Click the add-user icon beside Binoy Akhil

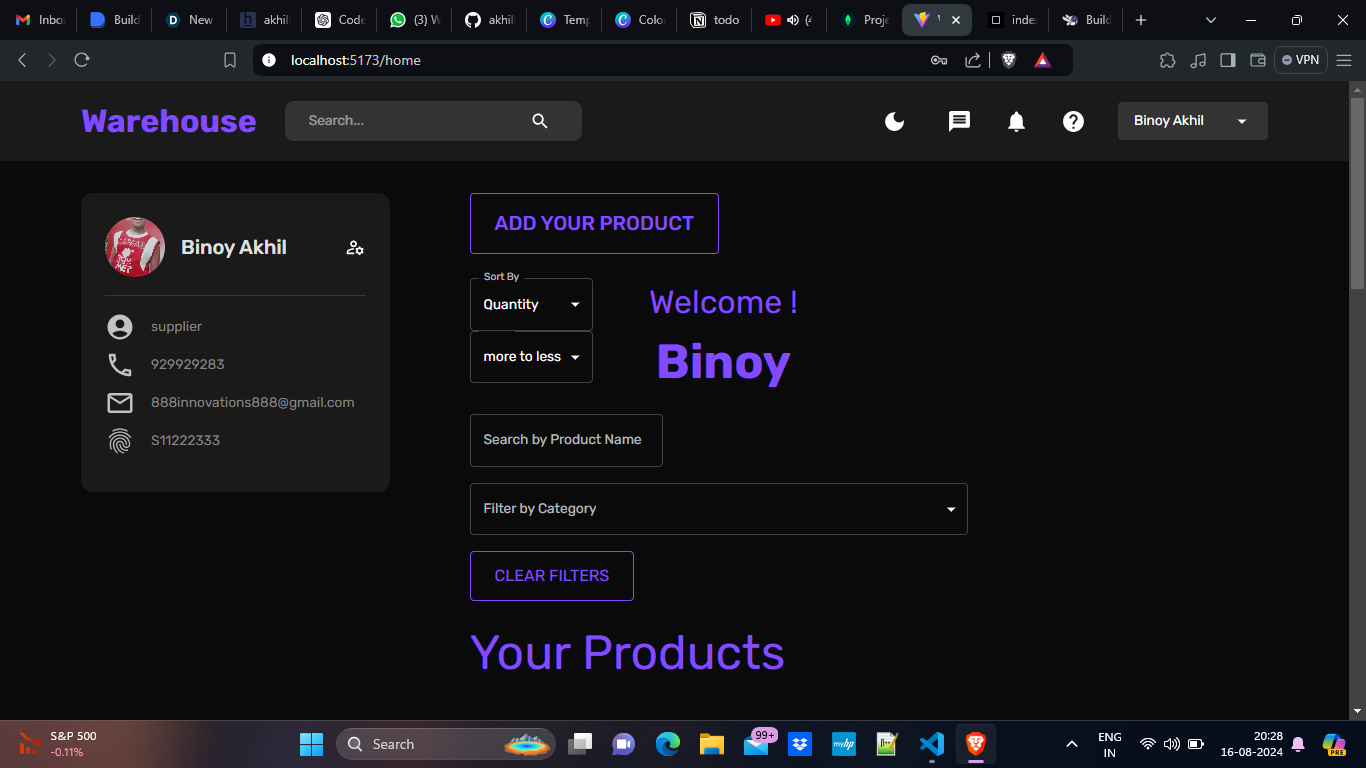point(355,247)
